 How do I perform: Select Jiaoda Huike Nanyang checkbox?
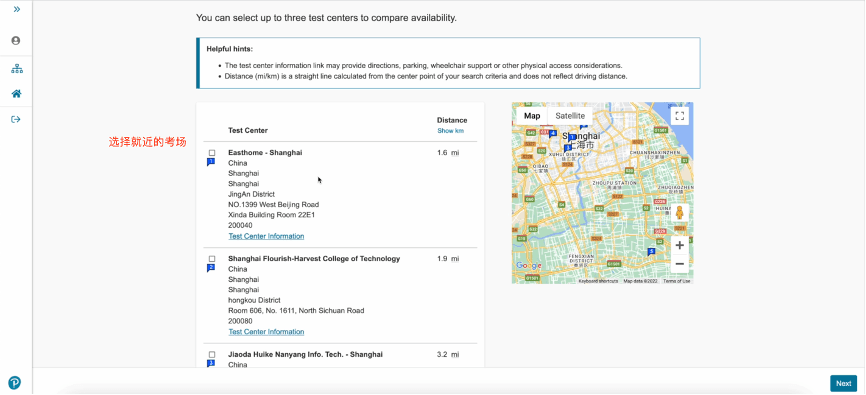212,355
